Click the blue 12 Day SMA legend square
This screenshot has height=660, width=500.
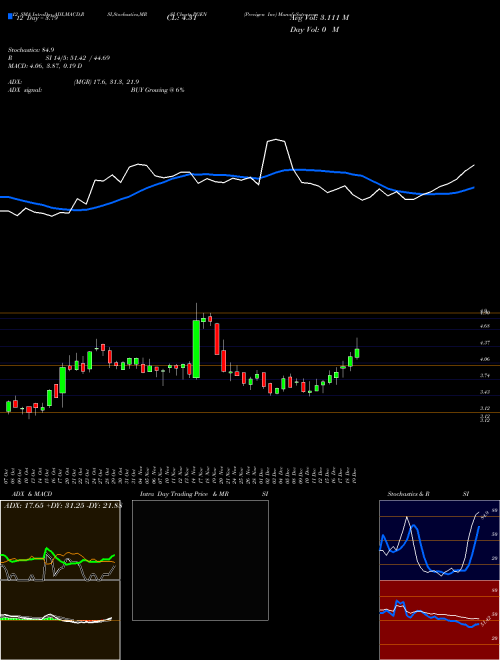pos(10,16)
